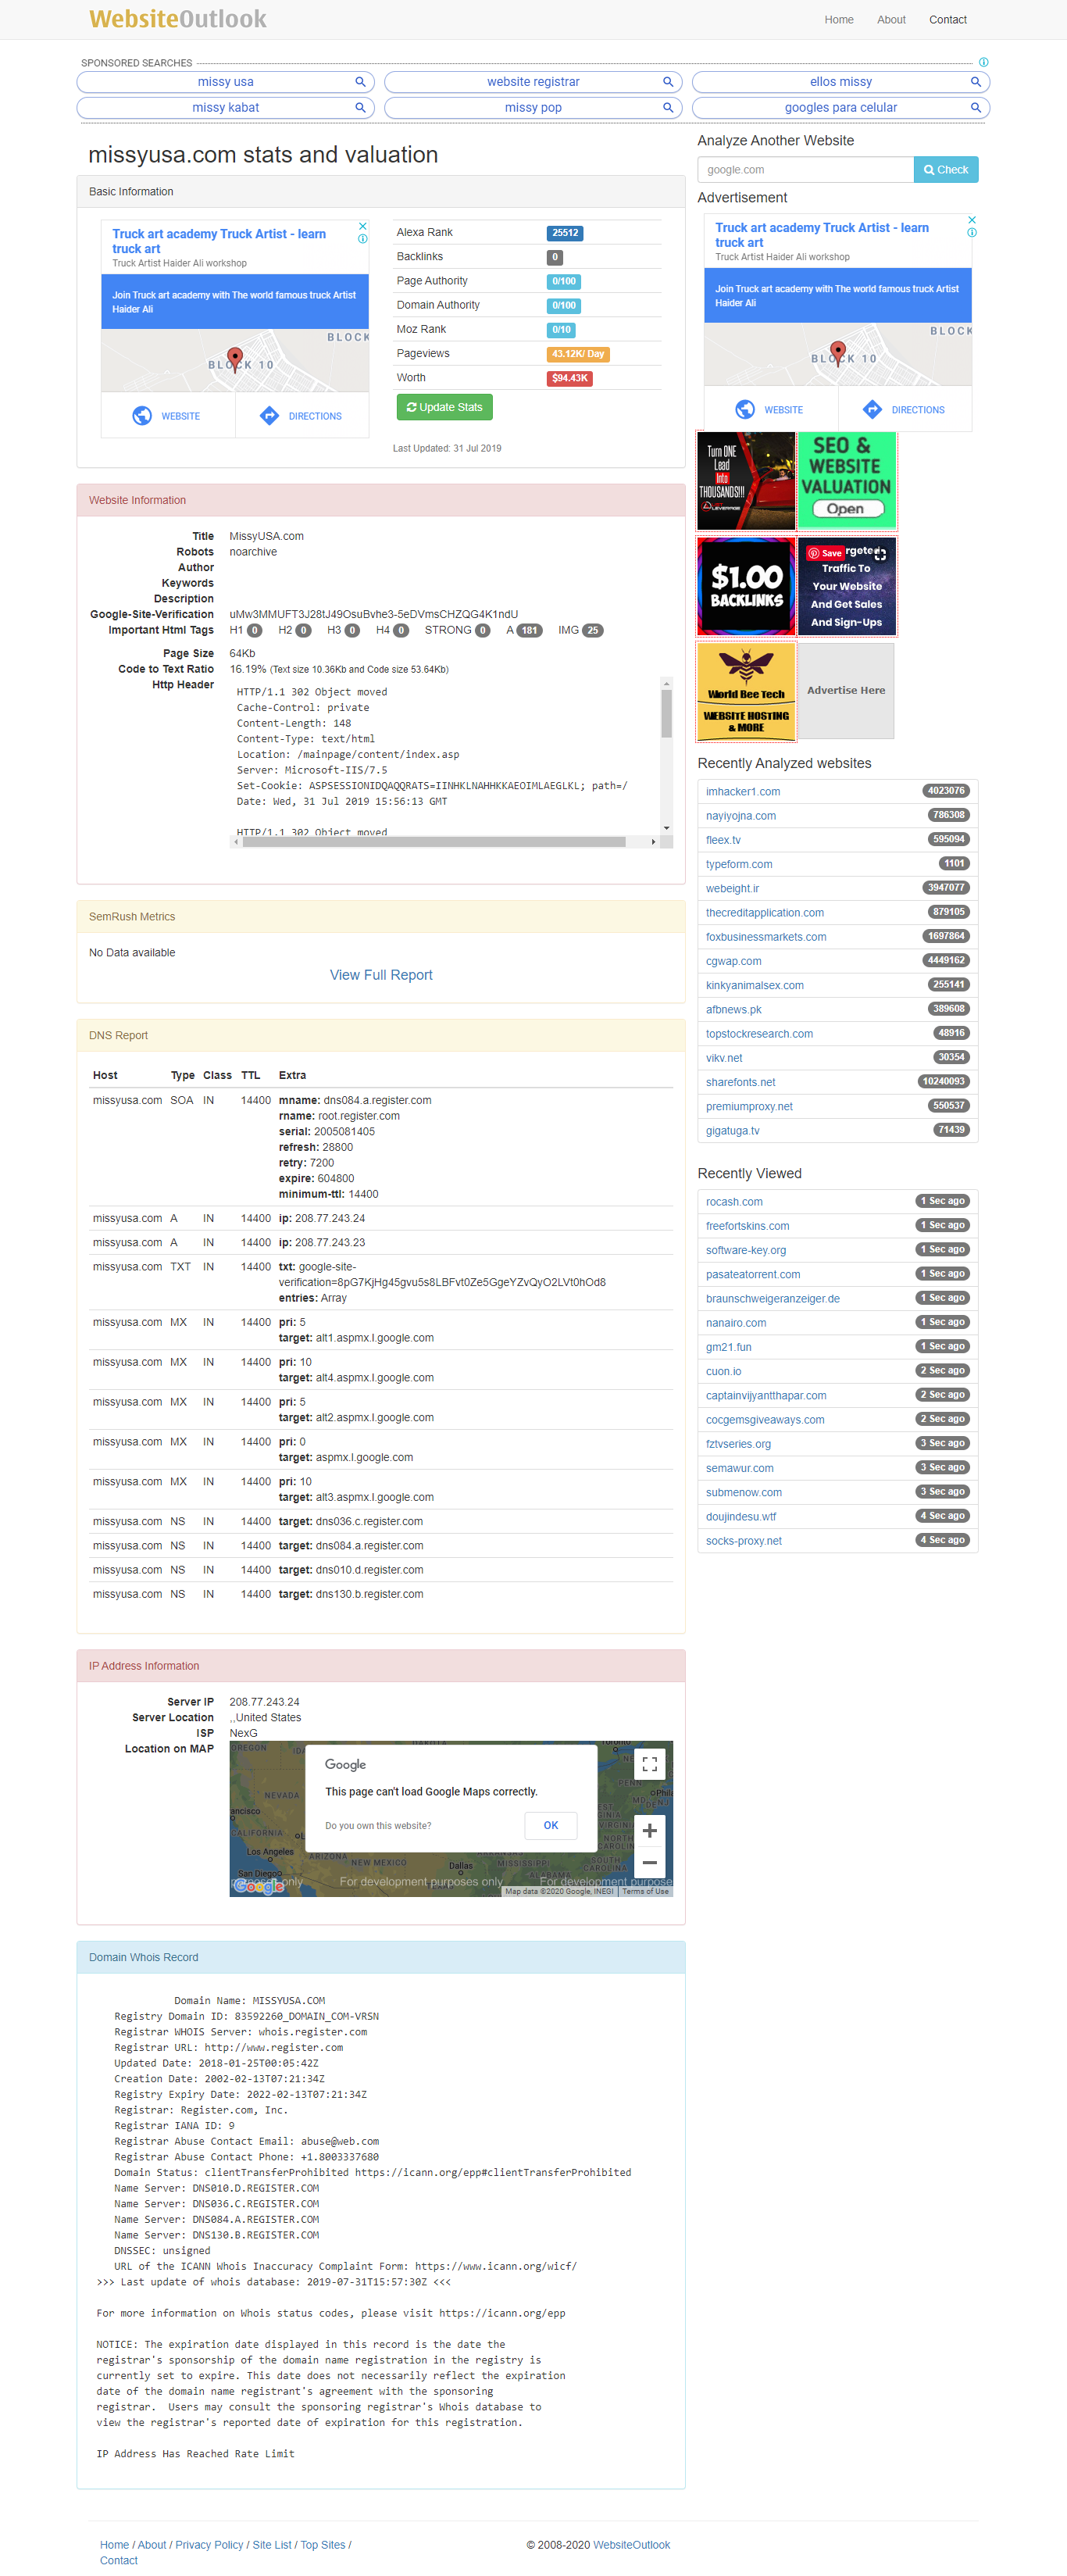Open the $1.00 Backlinks ad banner
Viewport: 1067px width, 2576px height.
point(746,586)
